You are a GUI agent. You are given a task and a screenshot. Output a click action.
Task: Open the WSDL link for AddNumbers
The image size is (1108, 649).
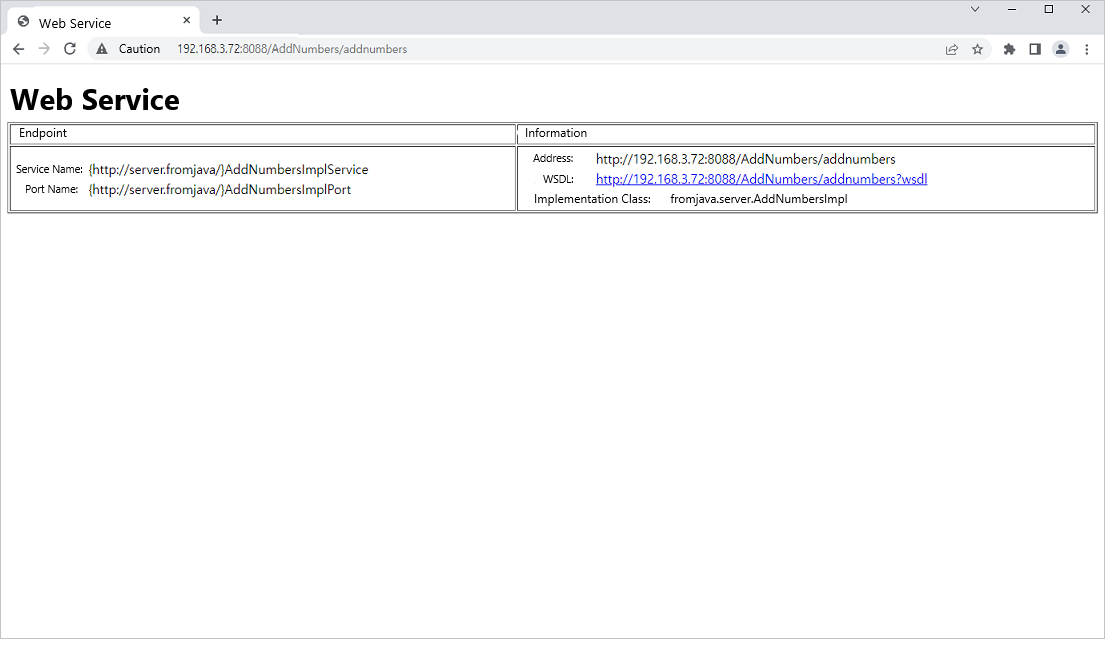click(760, 178)
